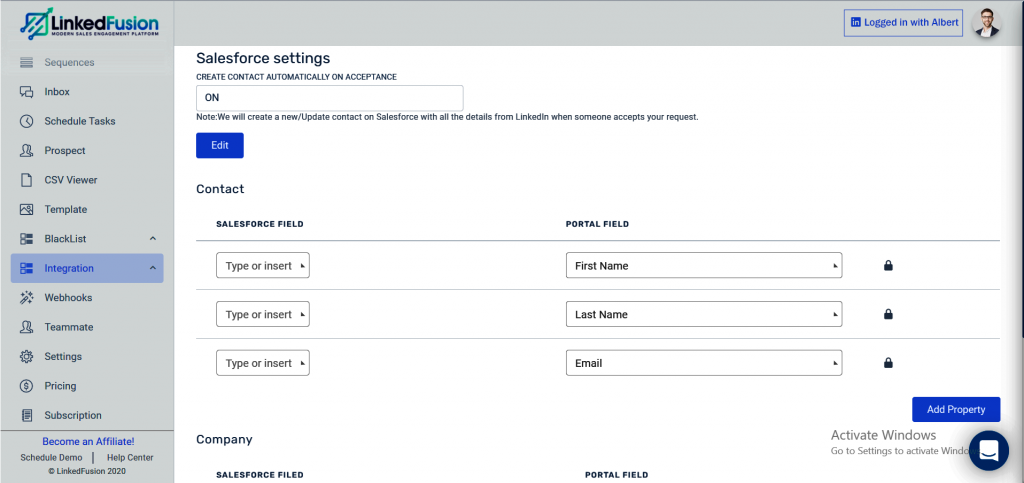Click the Subscription document icon
Screen dimensions: 1024x483
coord(26,415)
